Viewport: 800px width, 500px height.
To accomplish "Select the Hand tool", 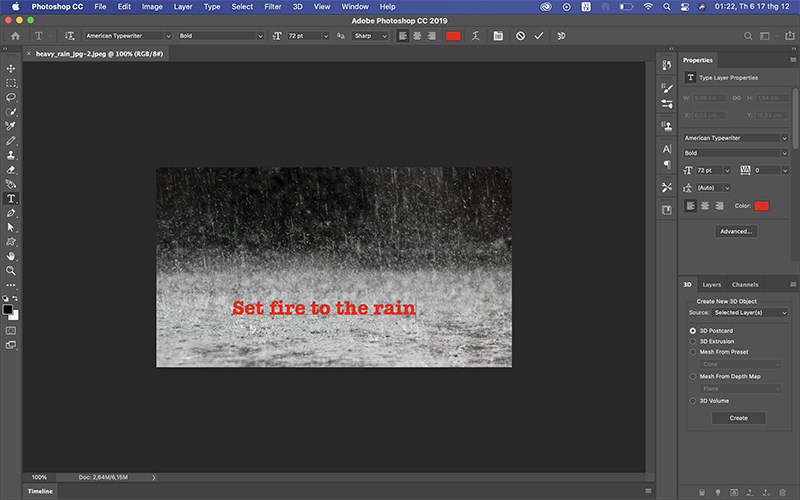I will tap(11, 256).
